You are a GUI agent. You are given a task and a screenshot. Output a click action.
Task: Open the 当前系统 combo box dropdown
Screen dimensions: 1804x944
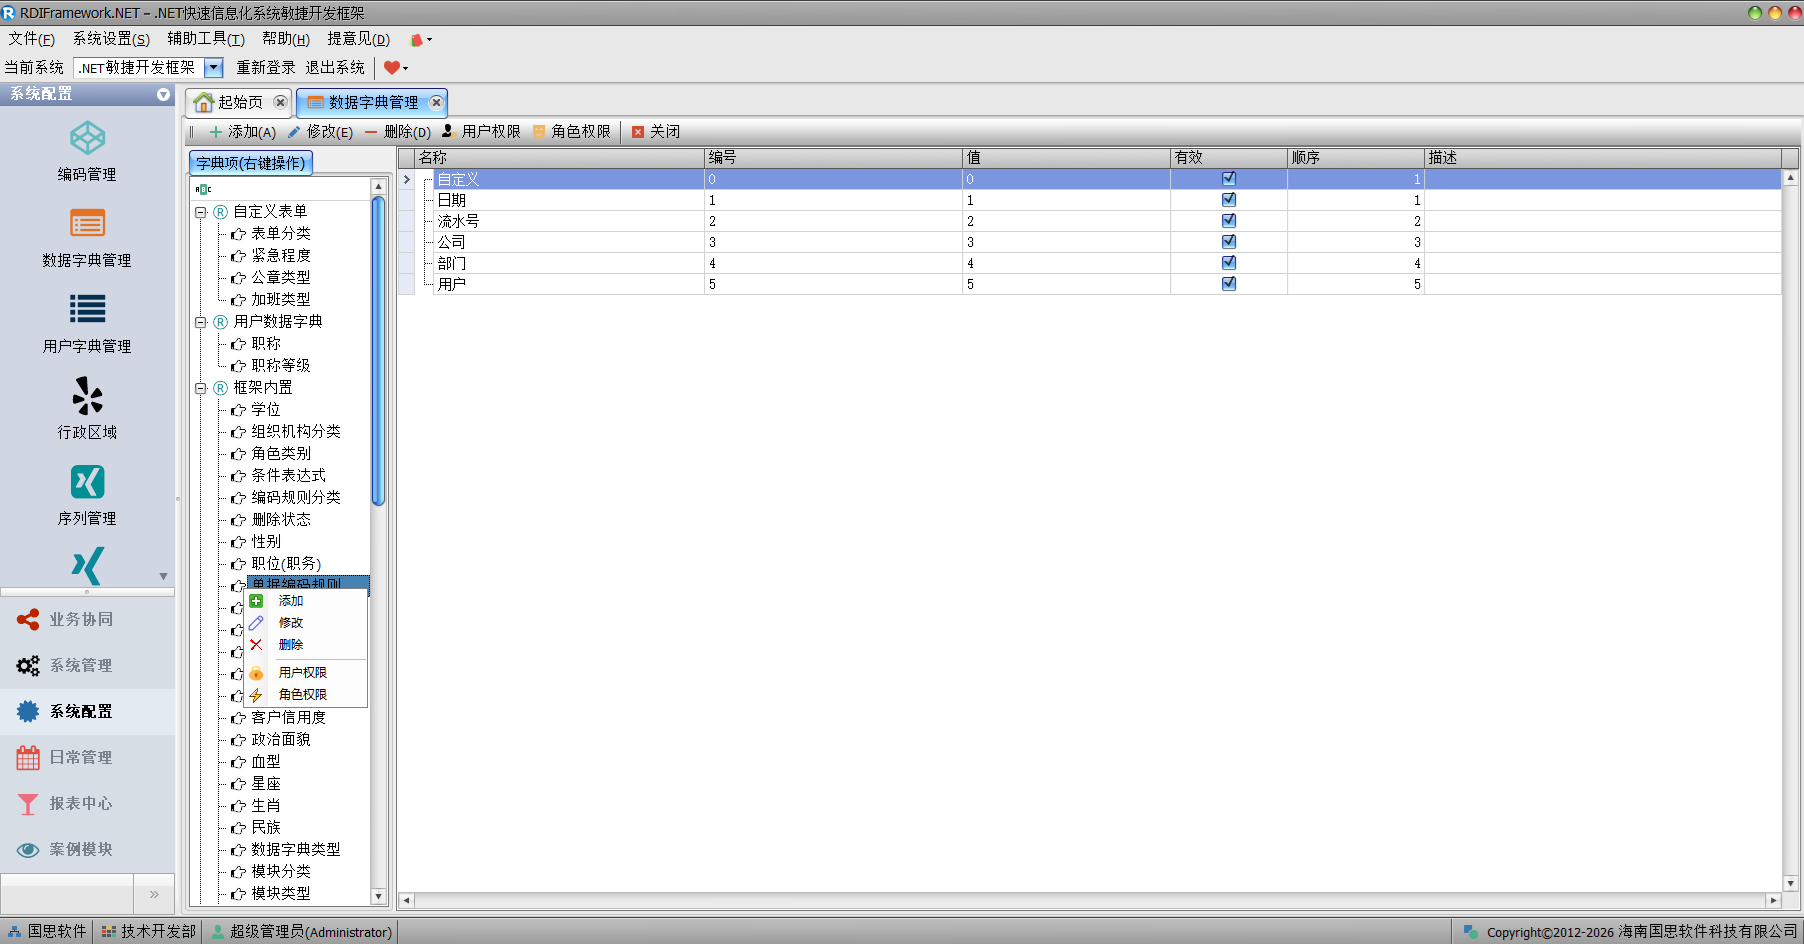click(x=213, y=68)
